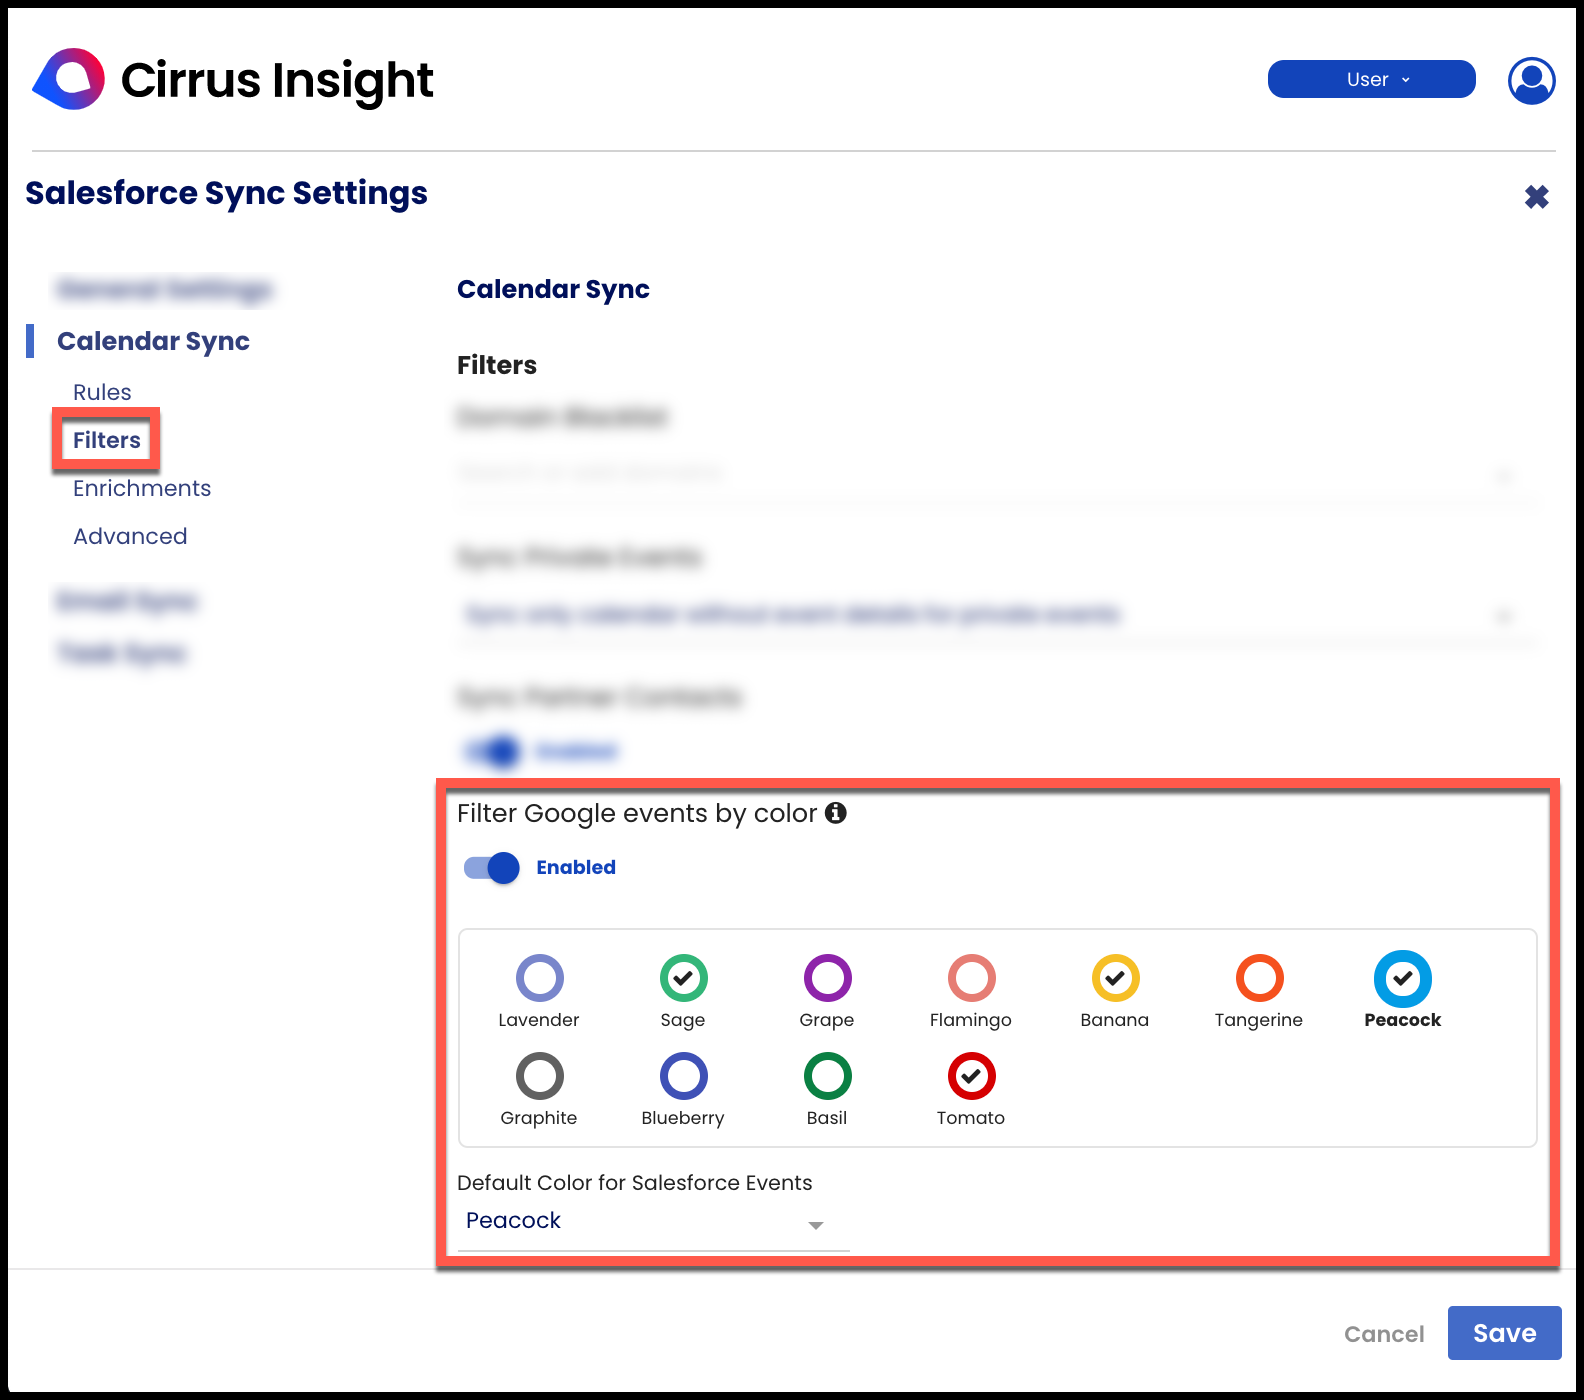
Task: Uncheck the Sage color circle
Action: point(684,978)
